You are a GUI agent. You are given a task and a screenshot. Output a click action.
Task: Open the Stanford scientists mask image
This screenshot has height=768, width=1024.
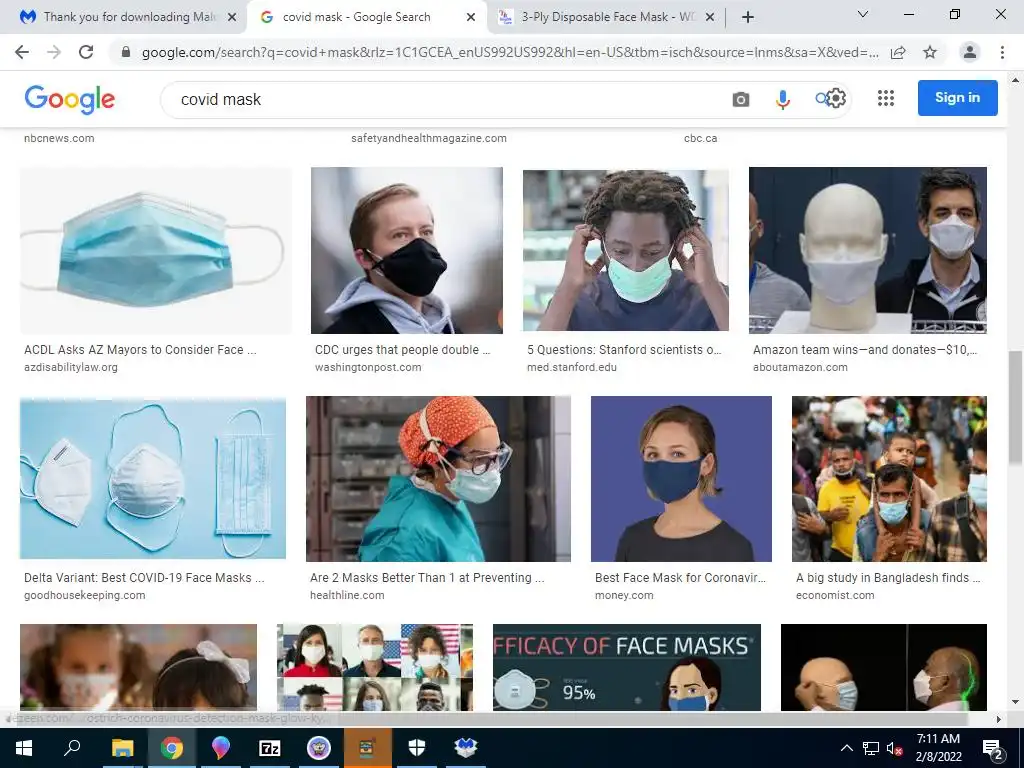click(x=626, y=251)
